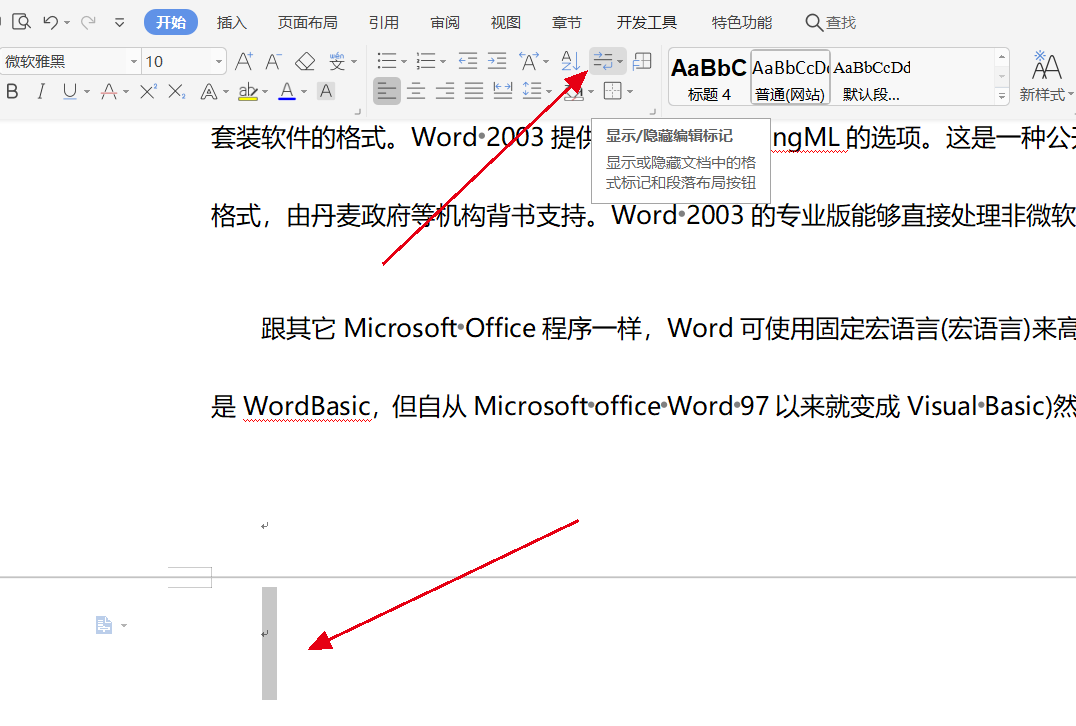Insert numbered list
This screenshot has height=726, width=1076.
tap(426, 61)
